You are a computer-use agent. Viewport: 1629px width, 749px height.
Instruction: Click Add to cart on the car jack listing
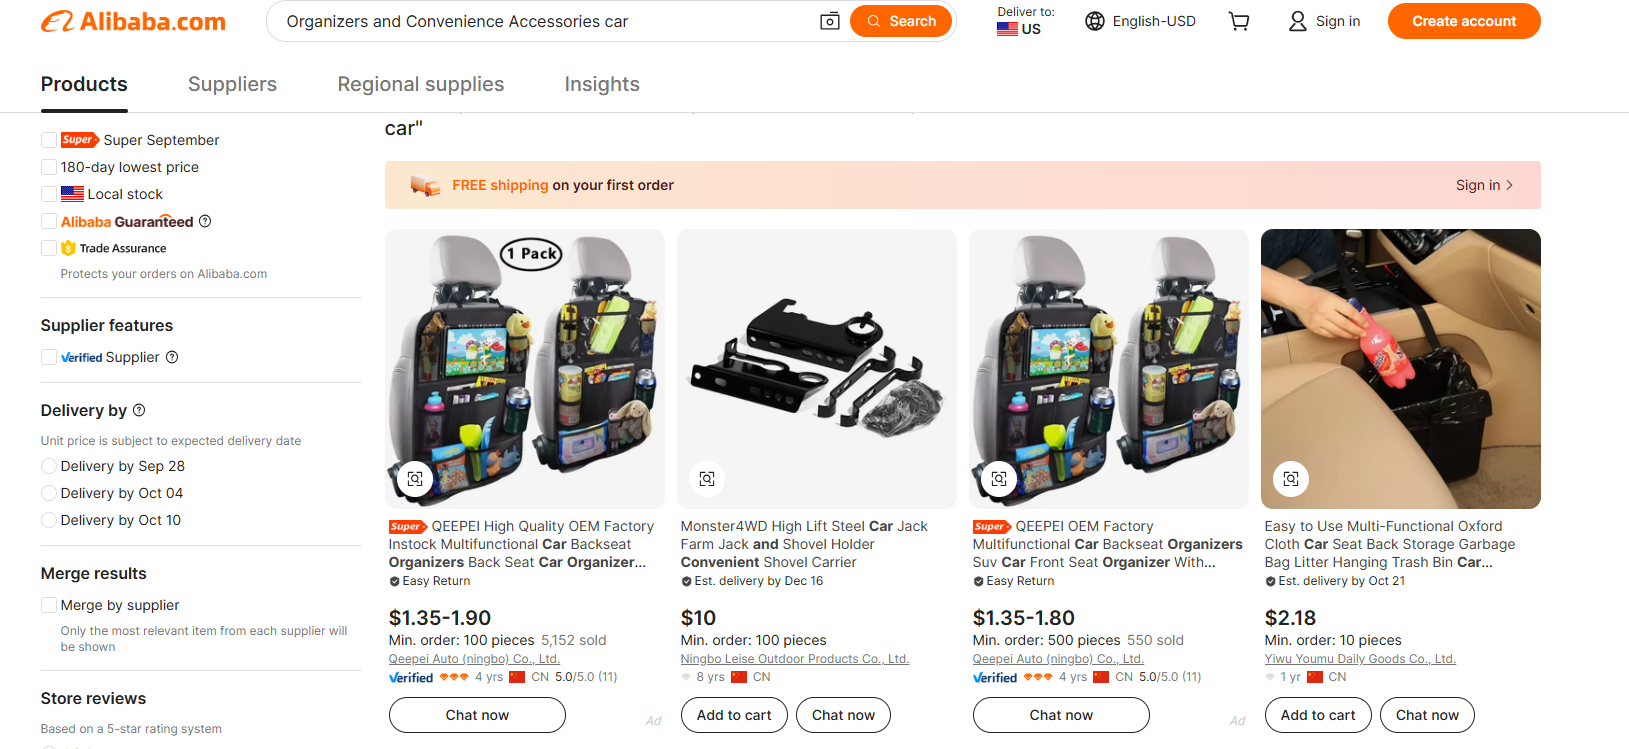pyautogui.click(x=733, y=715)
